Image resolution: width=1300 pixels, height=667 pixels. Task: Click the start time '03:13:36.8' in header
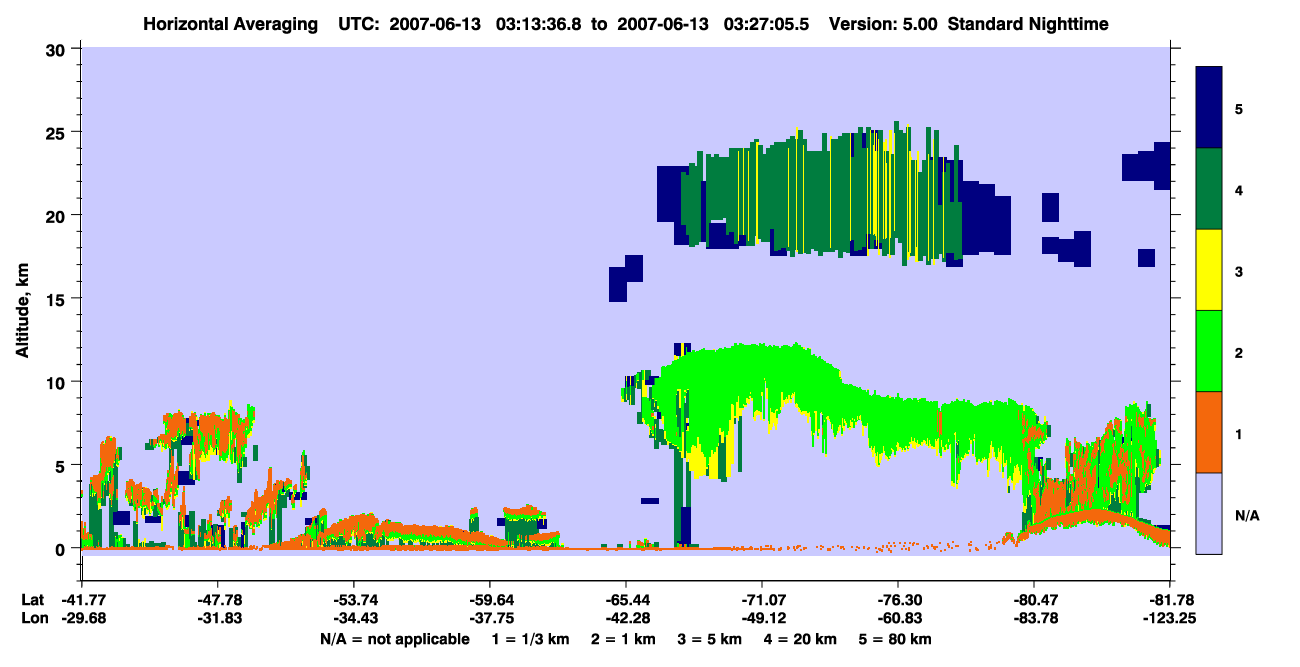539,23
